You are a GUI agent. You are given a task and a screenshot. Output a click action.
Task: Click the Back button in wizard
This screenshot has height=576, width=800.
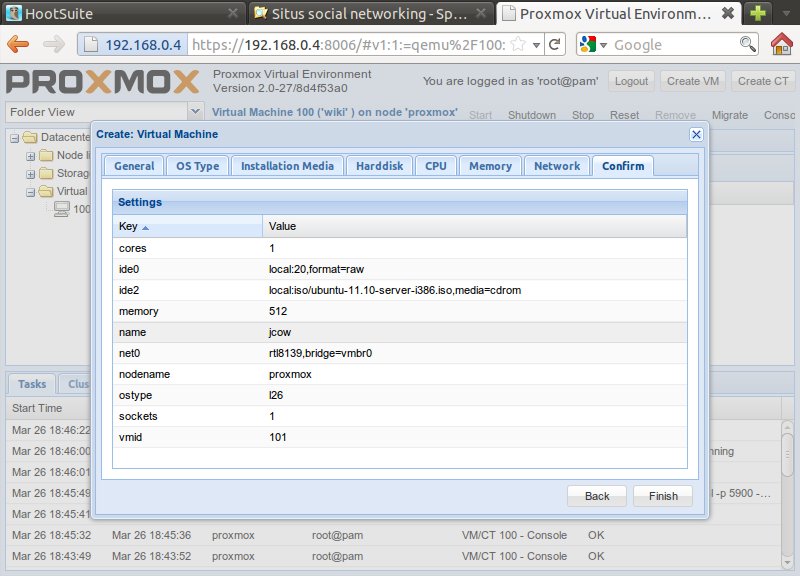click(x=597, y=496)
